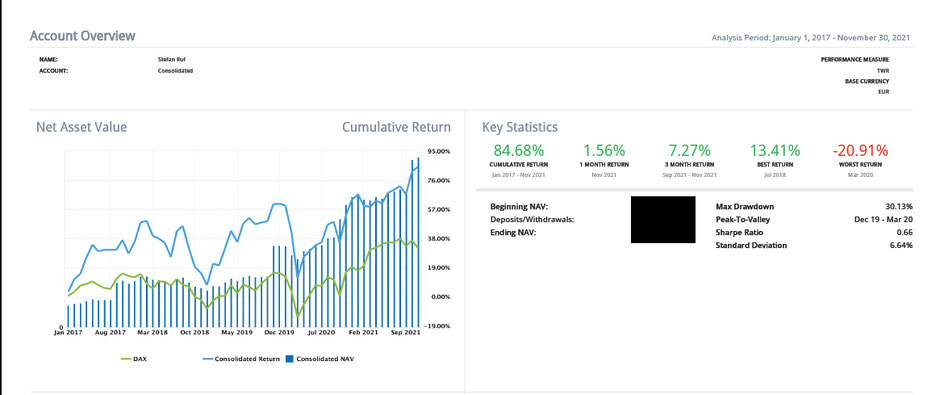The image size is (940, 395).
Task: Click the Peak-To-Valley label
Action: (742, 219)
